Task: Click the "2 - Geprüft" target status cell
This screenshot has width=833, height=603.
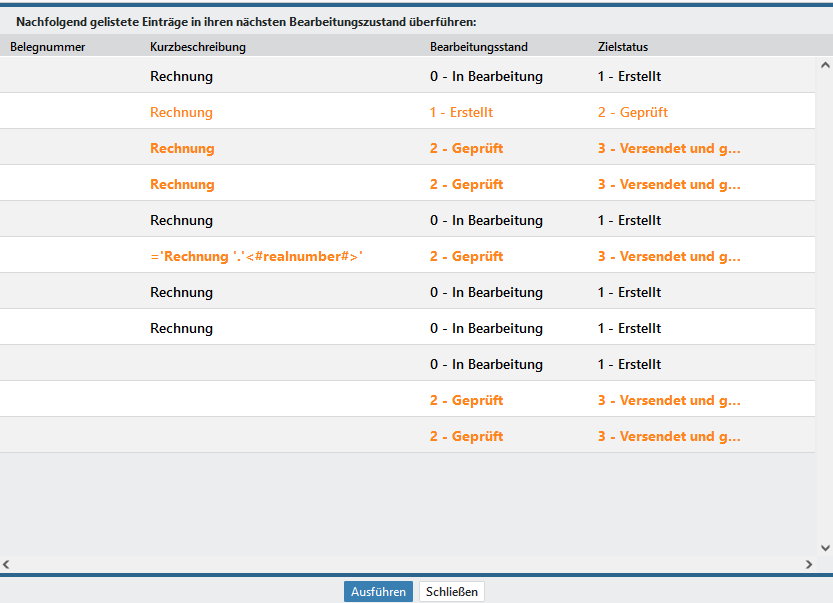Action: point(632,113)
